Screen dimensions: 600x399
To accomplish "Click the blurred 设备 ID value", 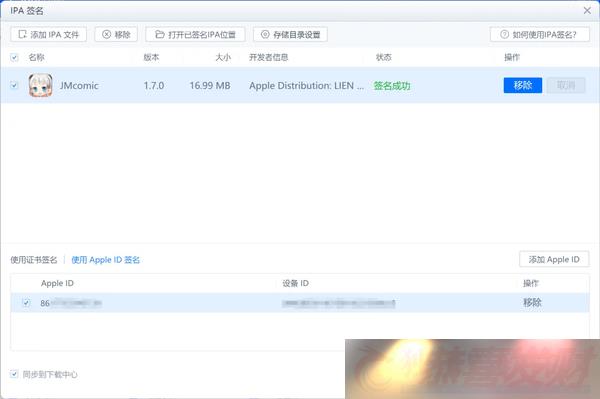I will [x=339, y=303].
